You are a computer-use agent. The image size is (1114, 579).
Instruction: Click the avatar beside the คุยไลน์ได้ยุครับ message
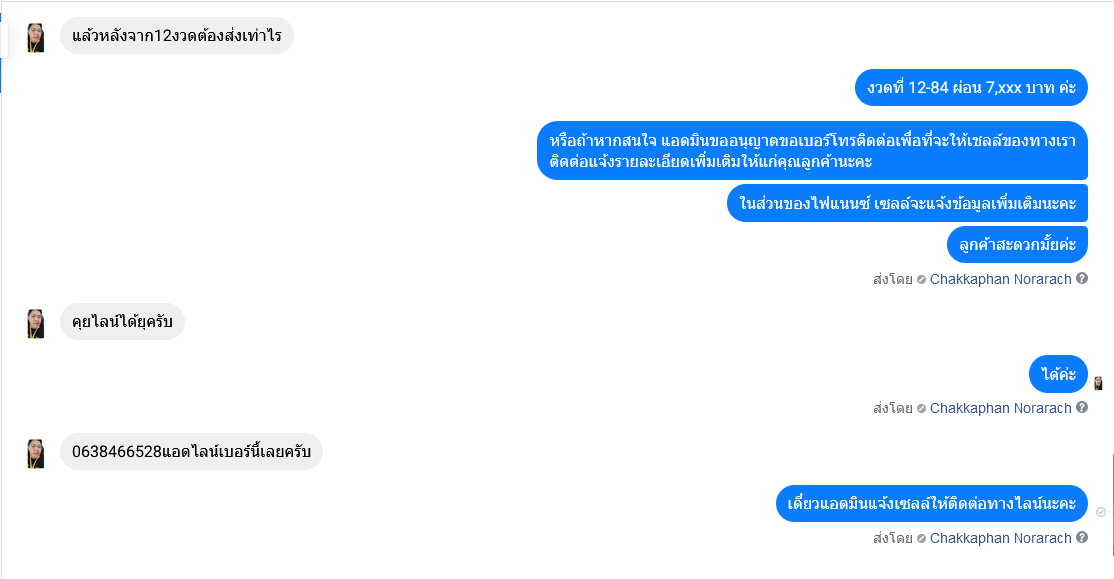pyautogui.click(x=36, y=323)
